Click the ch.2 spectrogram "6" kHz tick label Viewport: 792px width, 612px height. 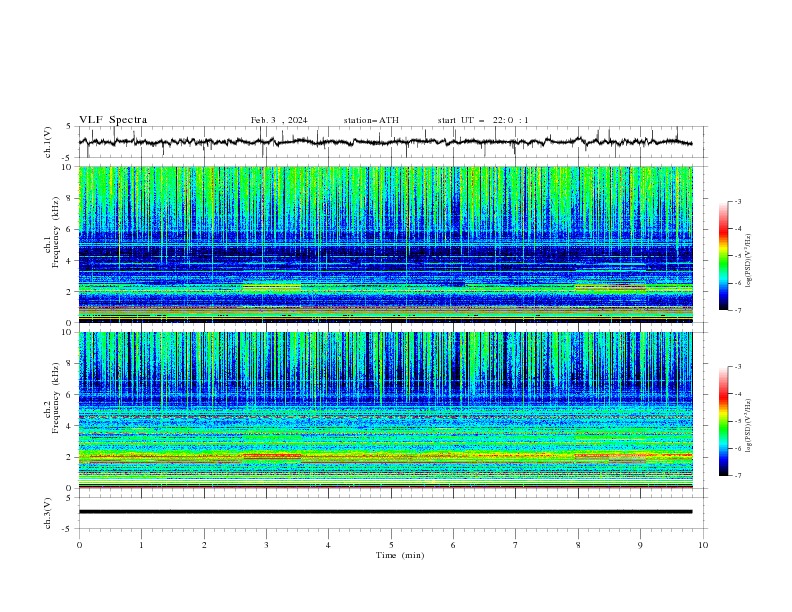(x=71, y=395)
